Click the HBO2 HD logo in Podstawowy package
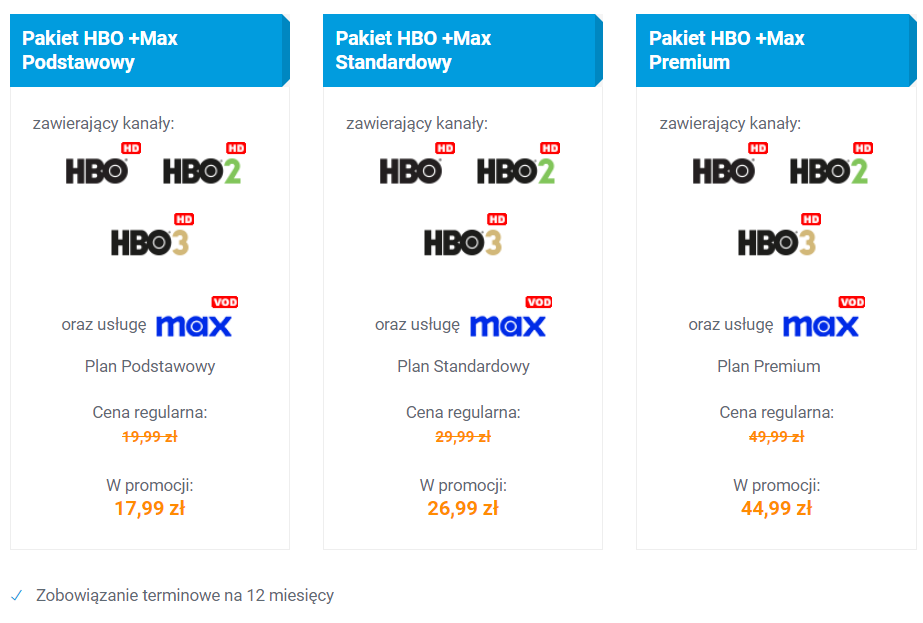 click(x=204, y=164)
